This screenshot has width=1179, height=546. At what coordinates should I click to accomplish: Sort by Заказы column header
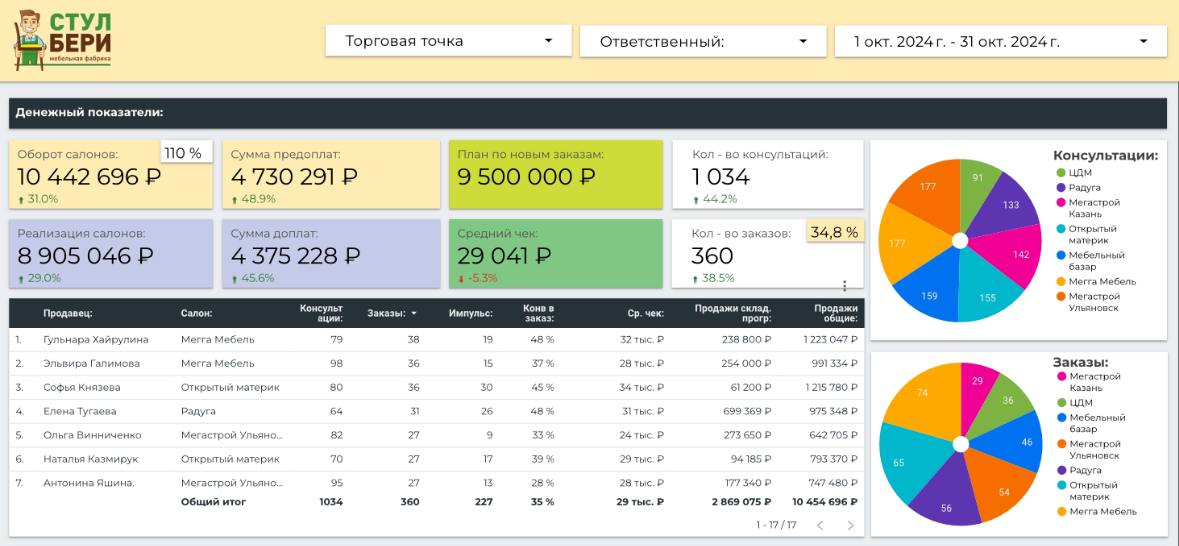pyautogui.click(x=386, y=313)
